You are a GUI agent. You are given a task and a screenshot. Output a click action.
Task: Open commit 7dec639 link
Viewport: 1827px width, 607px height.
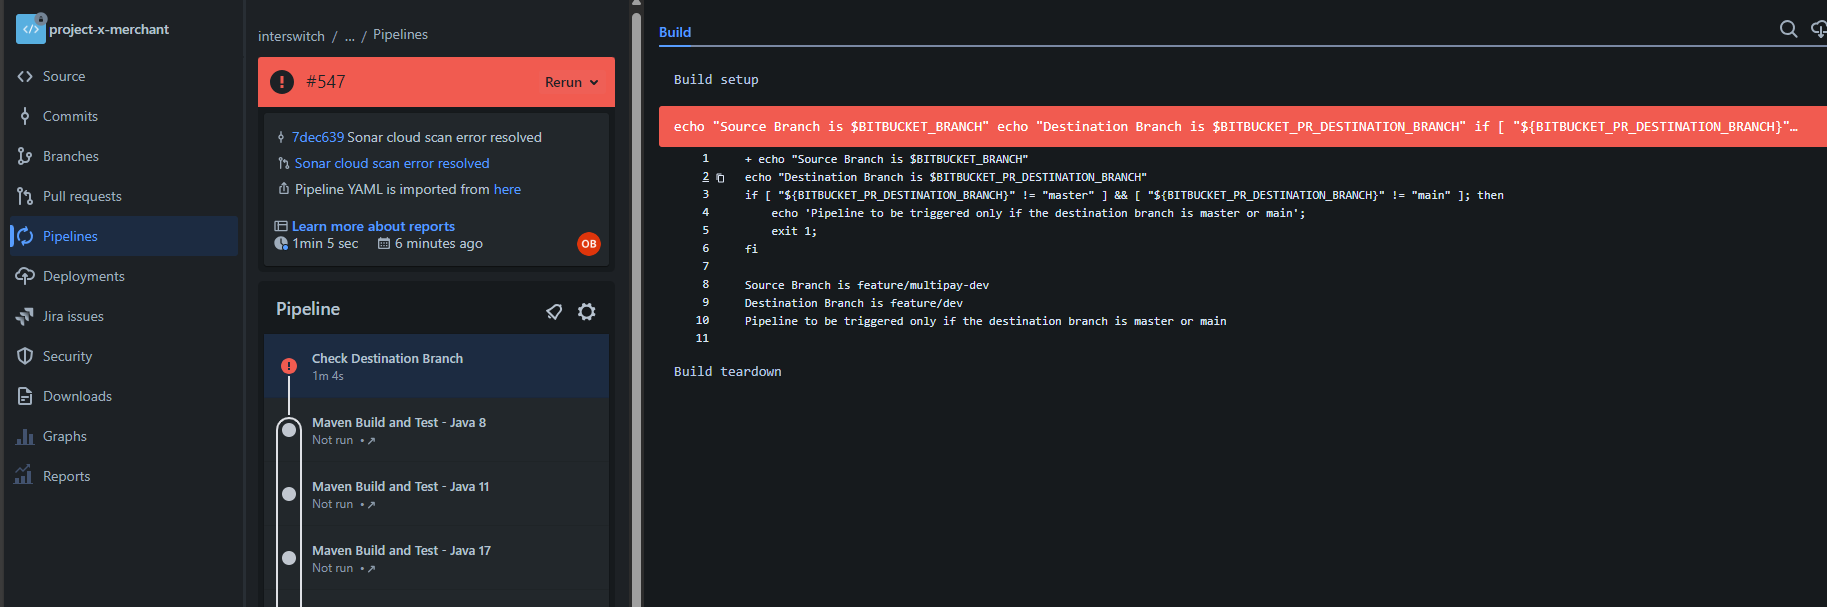click(317, 137)
